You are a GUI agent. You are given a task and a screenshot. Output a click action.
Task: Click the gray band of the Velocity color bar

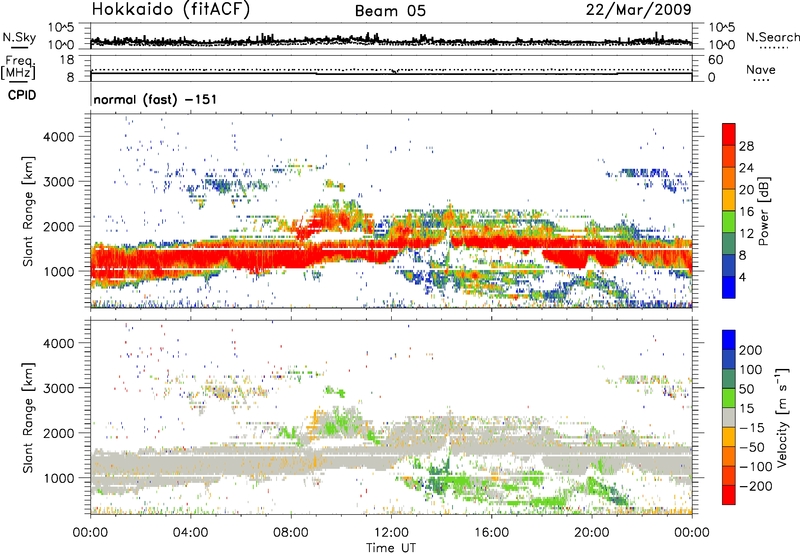coord(729,417)
